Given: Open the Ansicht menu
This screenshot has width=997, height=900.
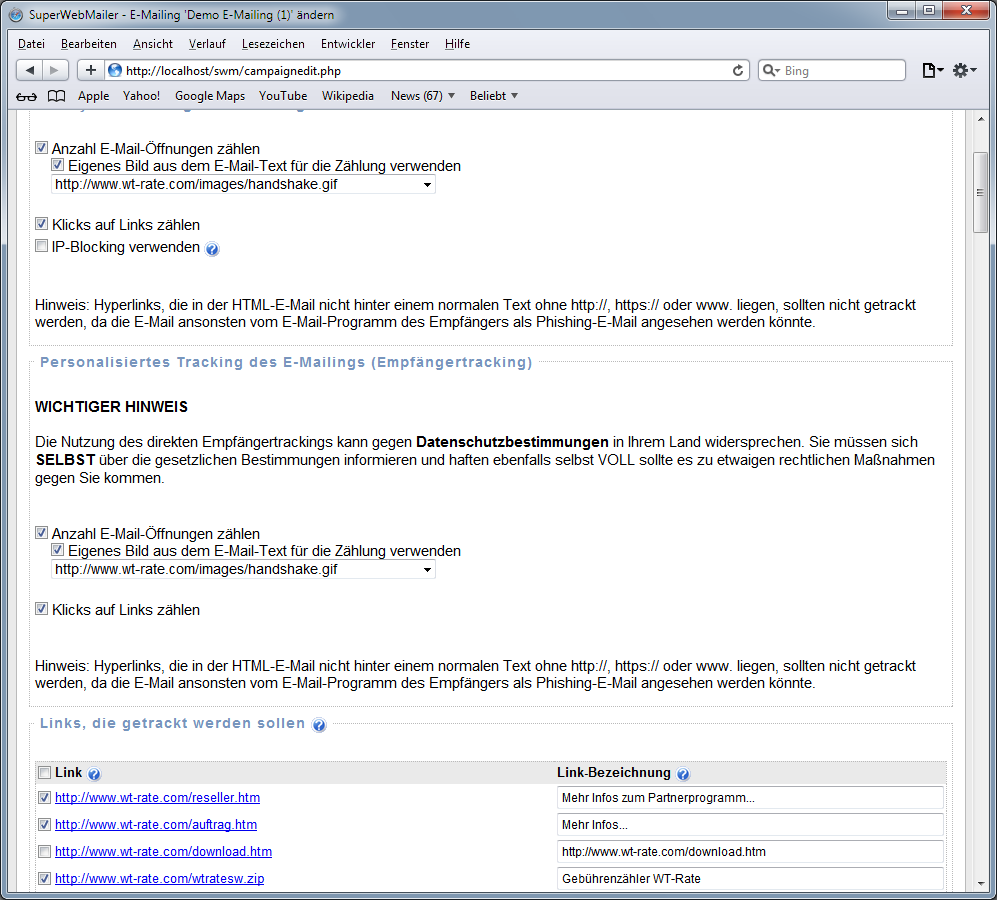Looking at the screenshot, I should click(x=153, y=44).
